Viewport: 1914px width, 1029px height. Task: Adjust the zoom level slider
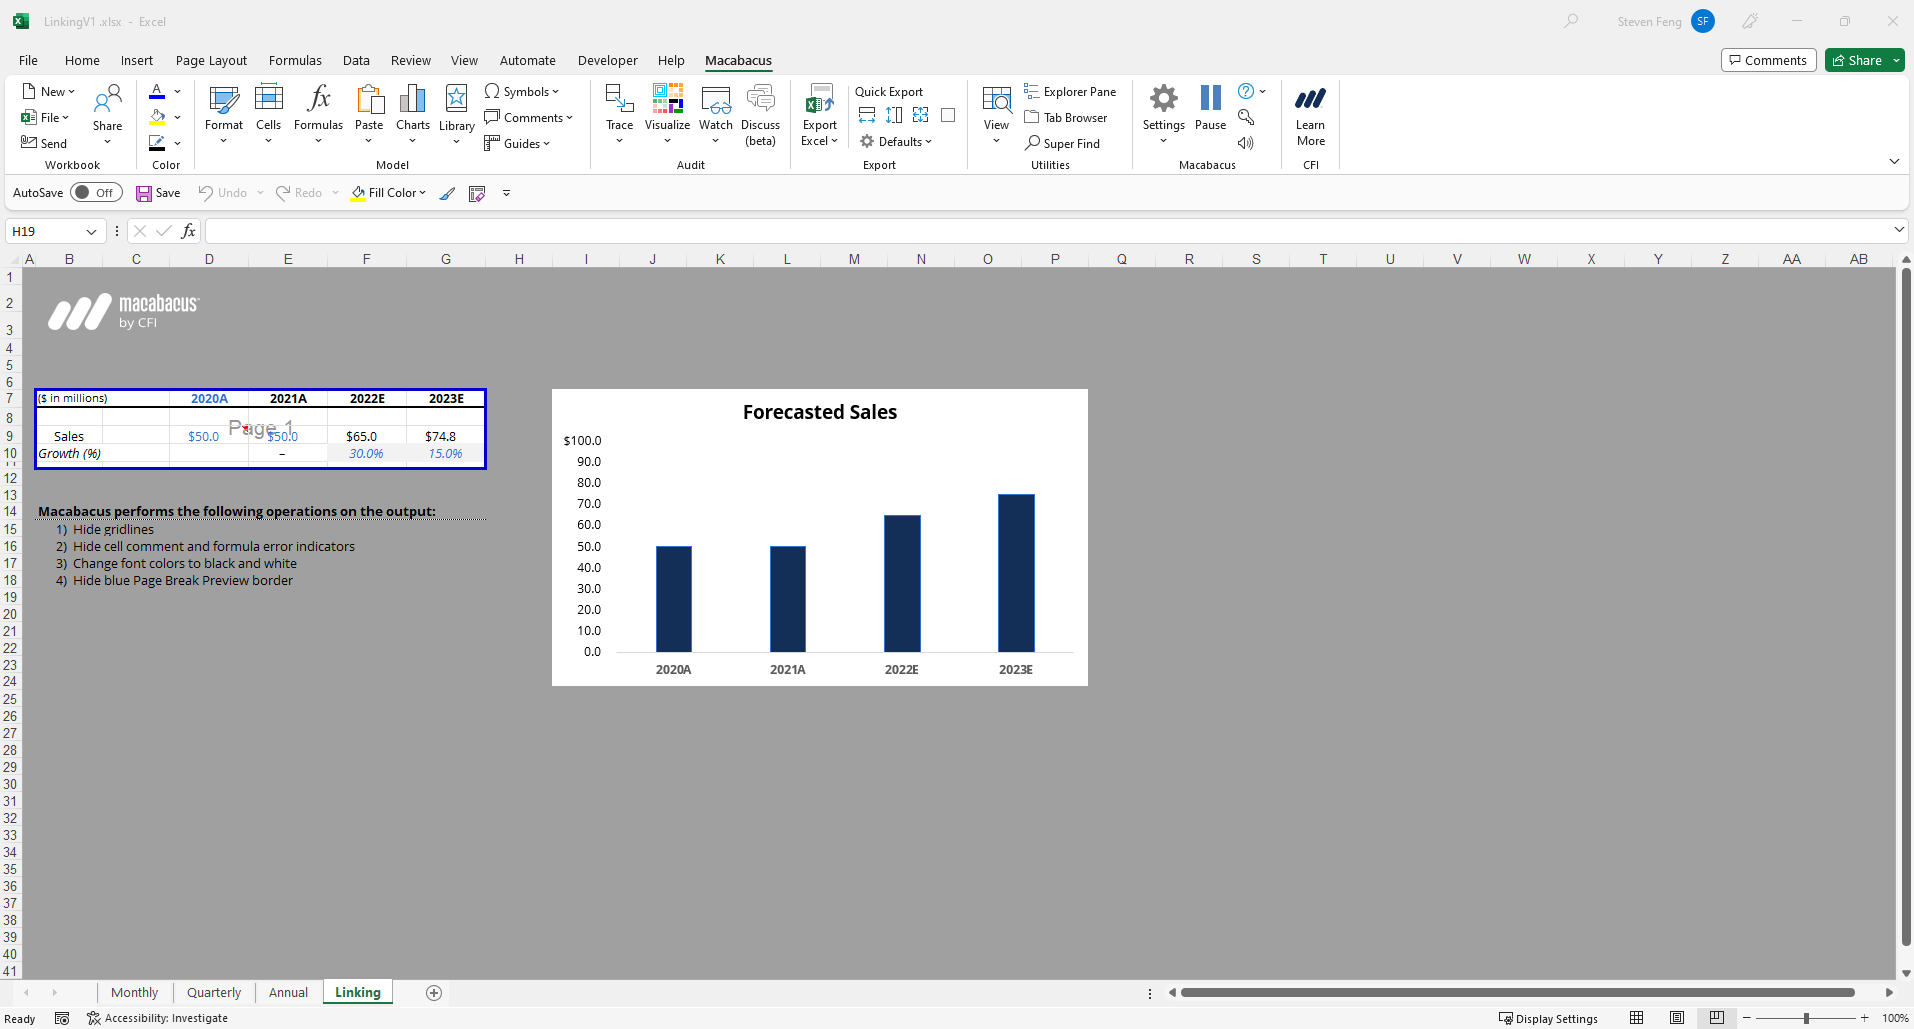[x=1806, y=1018]
